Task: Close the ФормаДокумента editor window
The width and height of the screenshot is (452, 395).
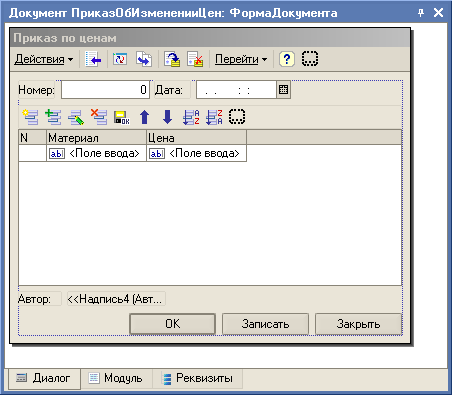Action: coord(438,13)
